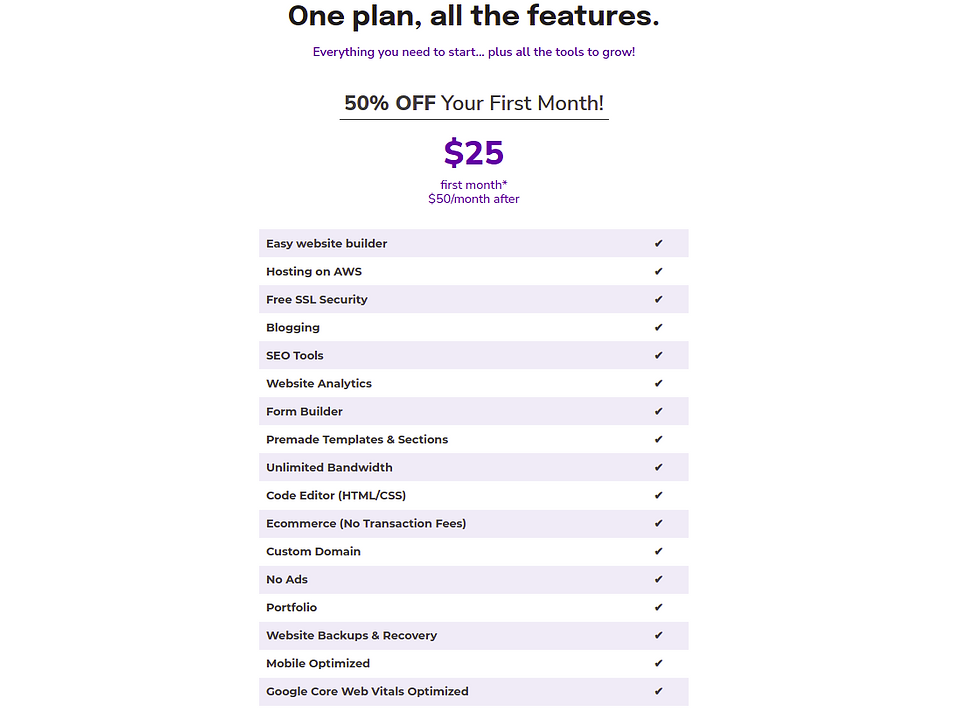
Task: Click the Mobile Optimized checkmark
Action: coord(658,664)
